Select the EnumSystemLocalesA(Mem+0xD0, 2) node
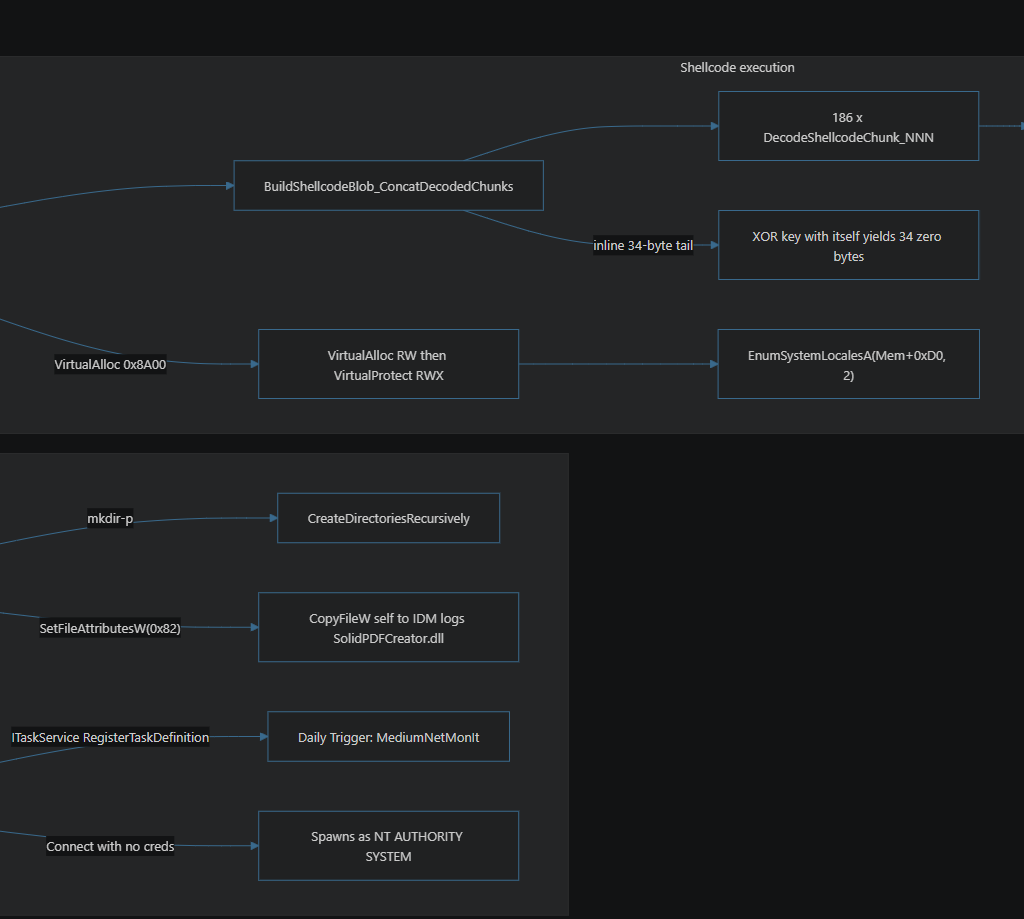Image resolution: width=1024 pixels, height=919 pixels. [x=848, y=364]
